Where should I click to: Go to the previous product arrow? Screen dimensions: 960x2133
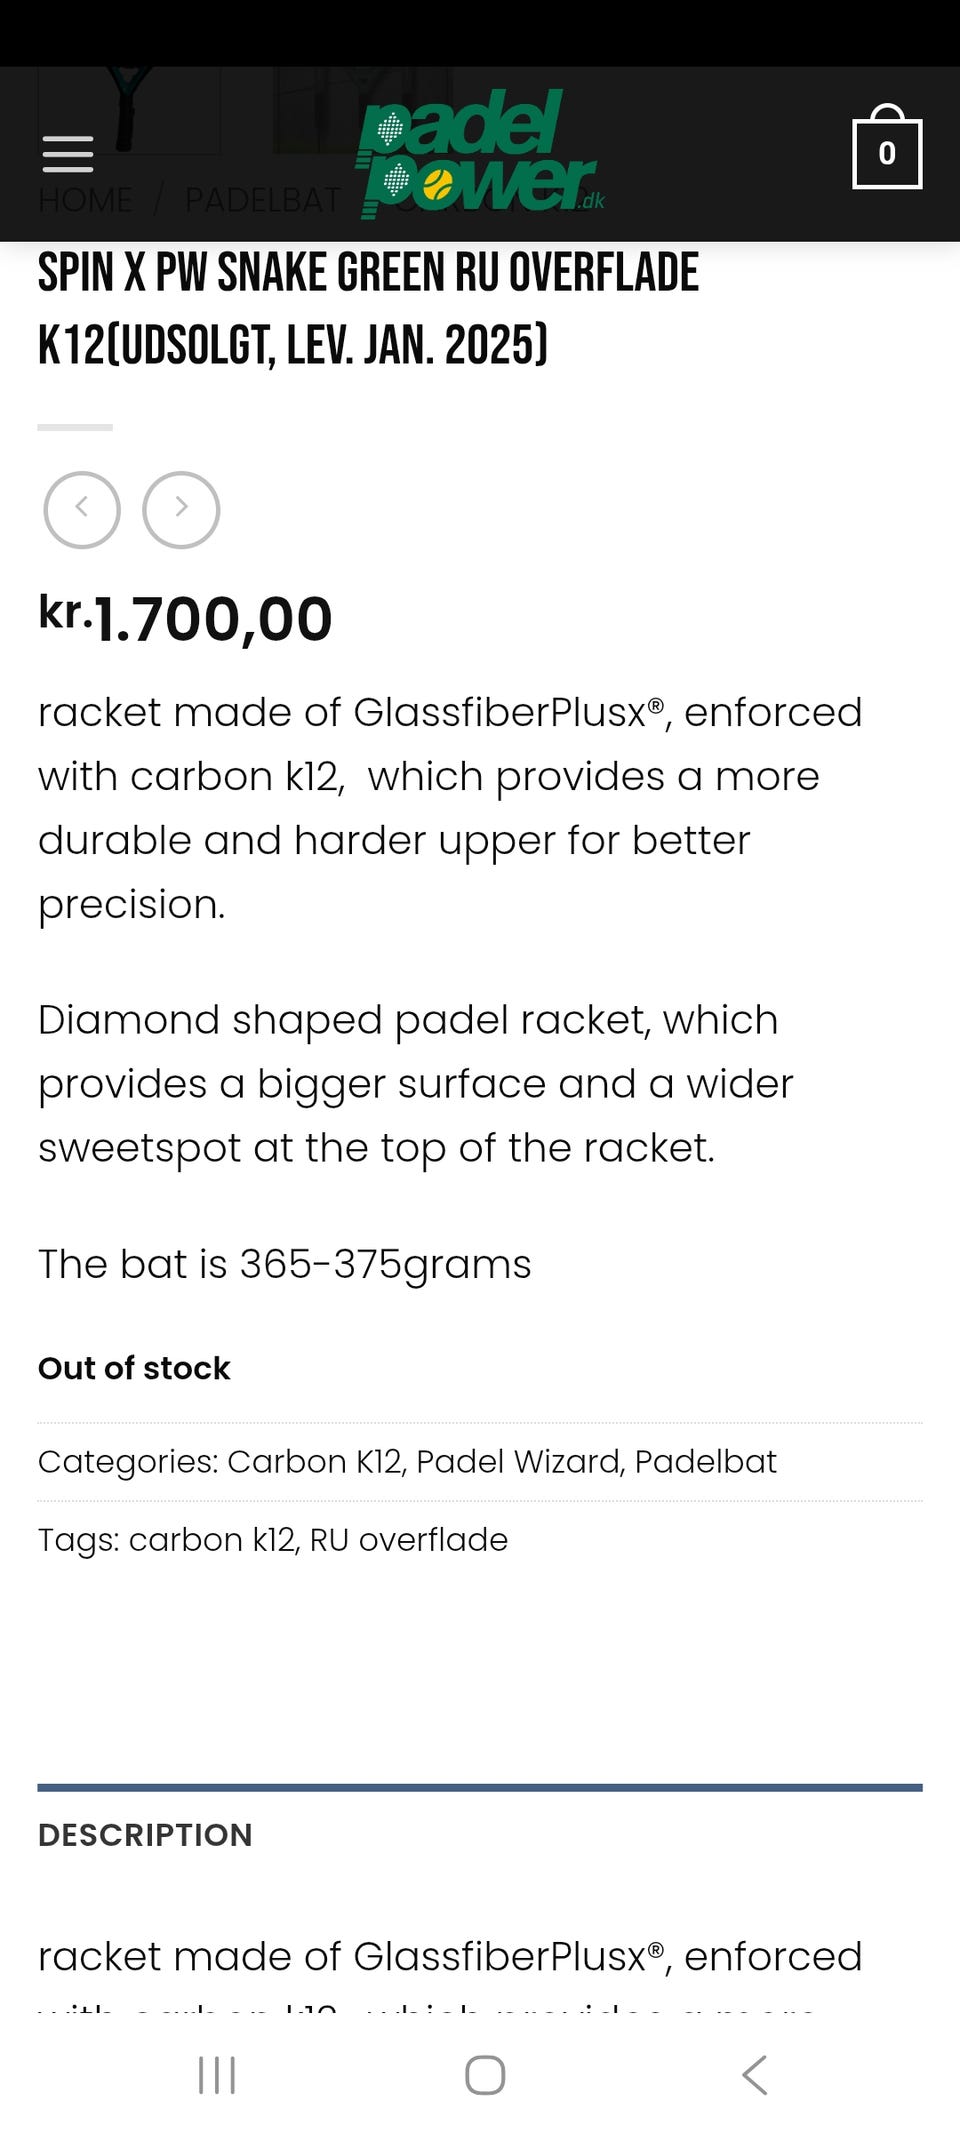82,509
